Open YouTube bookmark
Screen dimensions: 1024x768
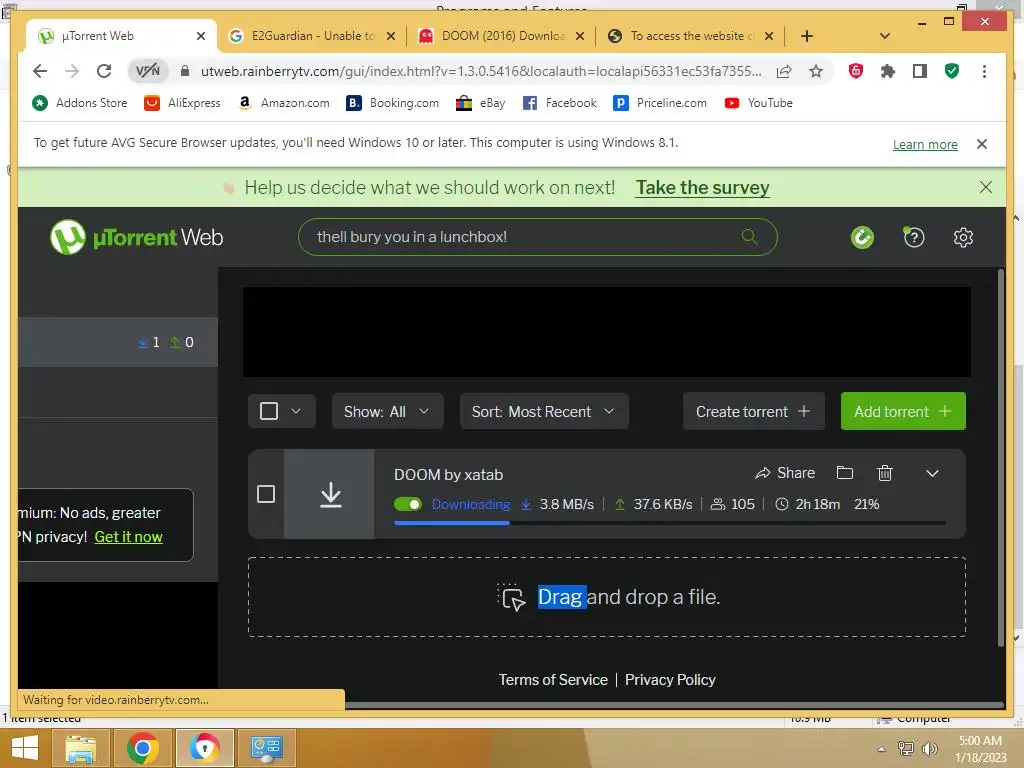tap(758, 103)
